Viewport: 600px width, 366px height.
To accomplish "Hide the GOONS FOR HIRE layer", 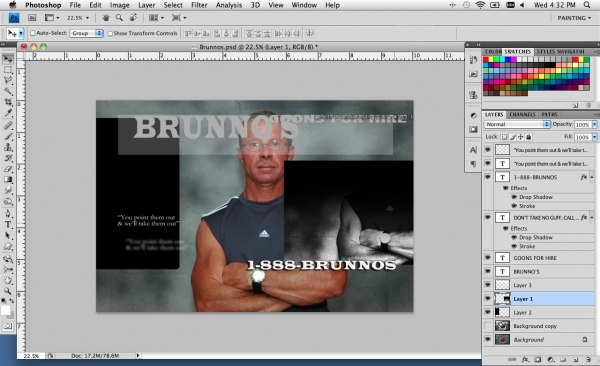I will coord(488,258).
